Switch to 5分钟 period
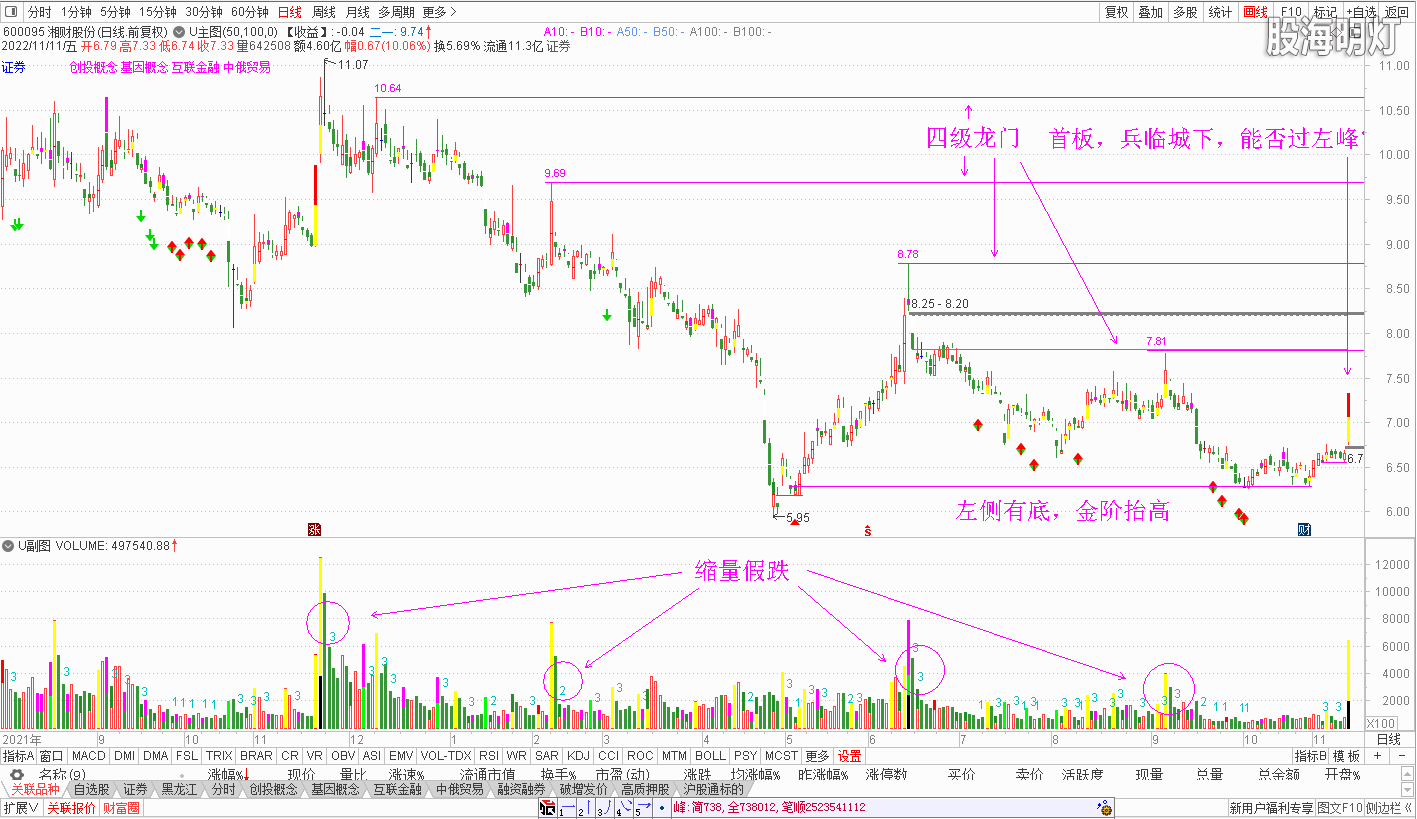 (116, 12)
